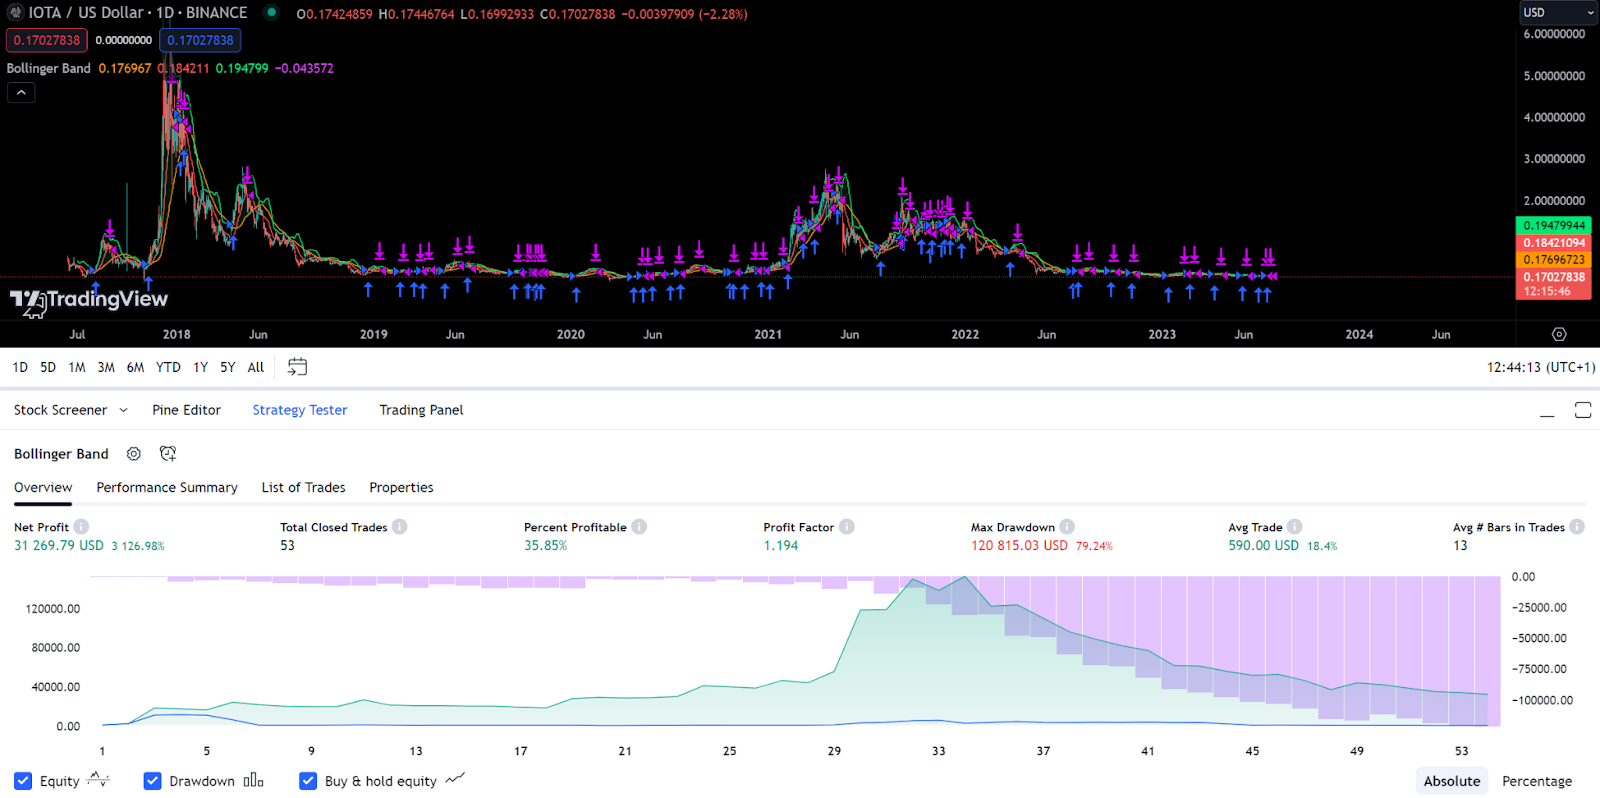Disable Buy & hold equity checkbox

point(308,781)
